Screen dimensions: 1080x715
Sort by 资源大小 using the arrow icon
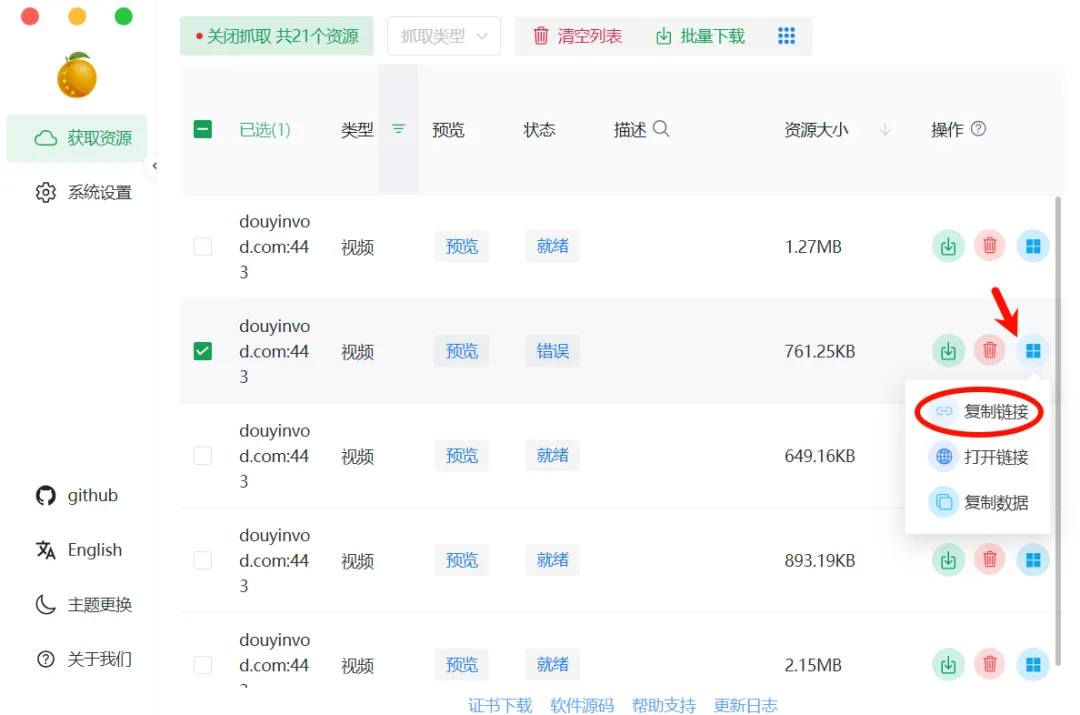(885, 130)
